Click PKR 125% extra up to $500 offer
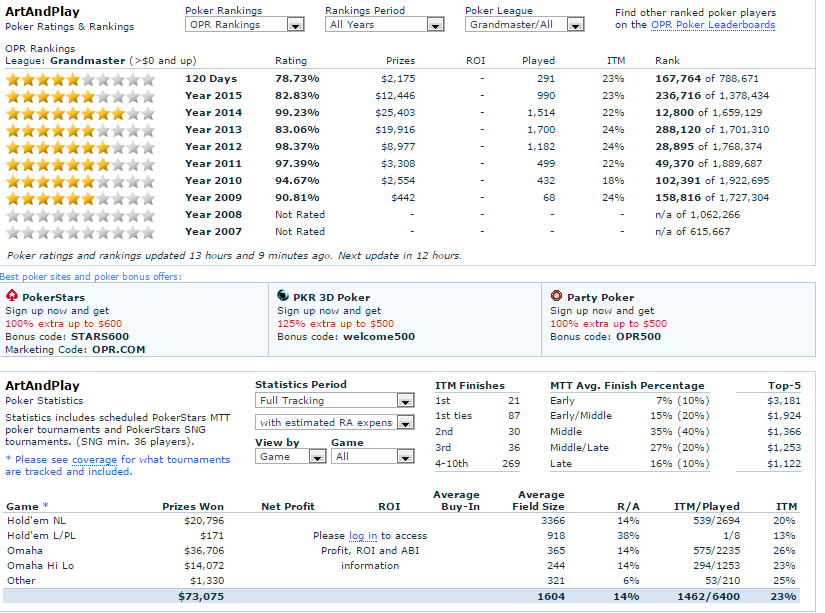This screenshot has height=613, width=825. point(336,324)
